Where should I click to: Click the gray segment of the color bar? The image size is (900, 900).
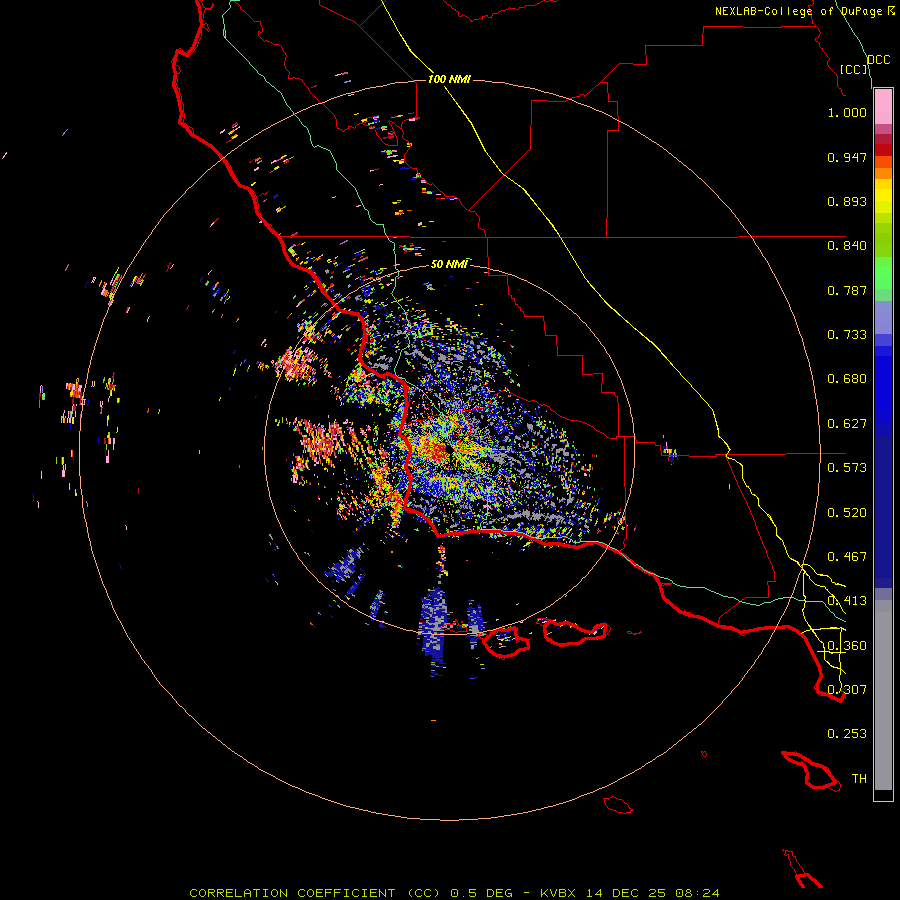pyautogui.click(x=883, y=695)
